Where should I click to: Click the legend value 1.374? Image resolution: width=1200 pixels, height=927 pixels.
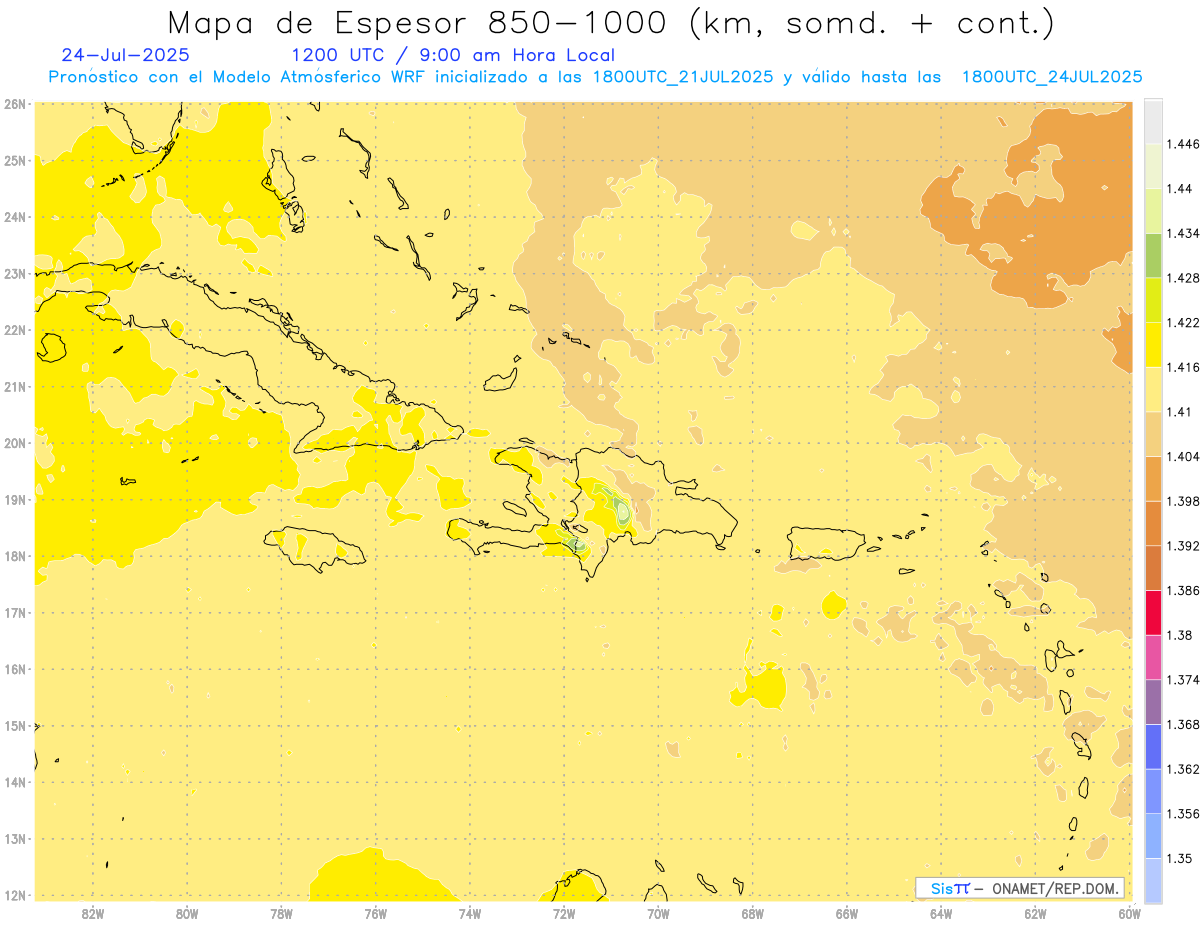1182,680
